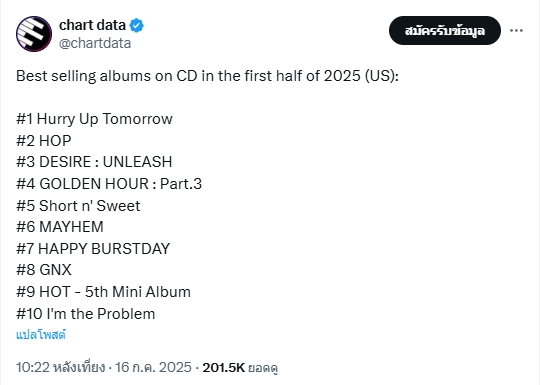Open the @chartdata handle link
The height and width of the screenshot is (385, 541).
[95, 43]
